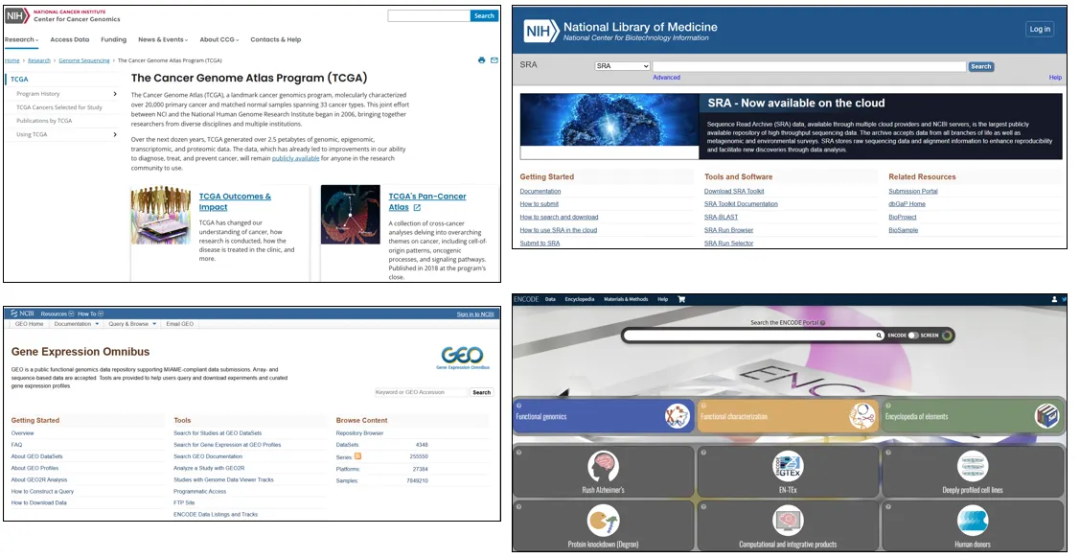Email the TCGA page via envelope icon

point(494,61)
